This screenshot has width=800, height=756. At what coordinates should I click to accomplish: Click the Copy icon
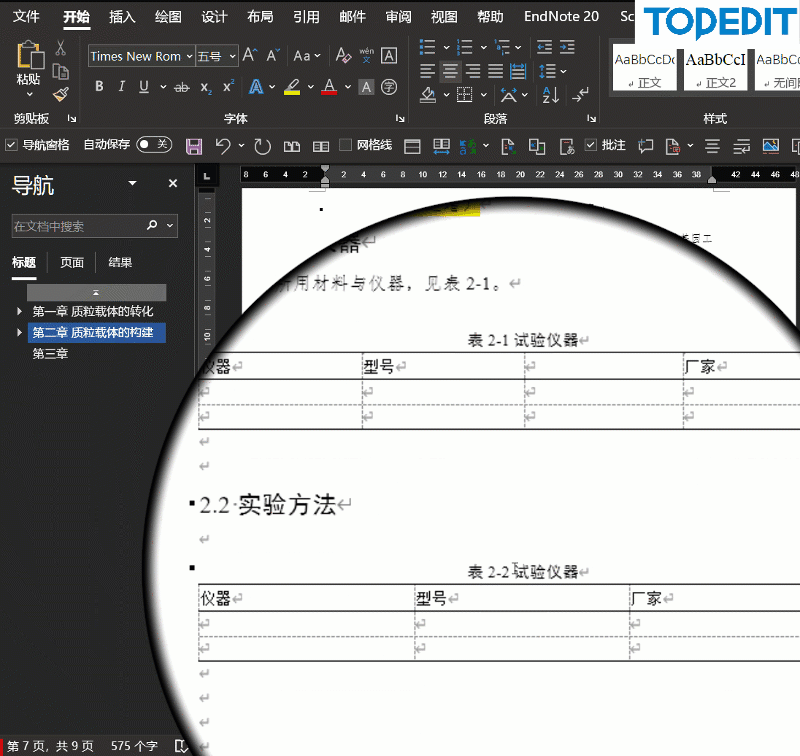[x=61, y=71]
